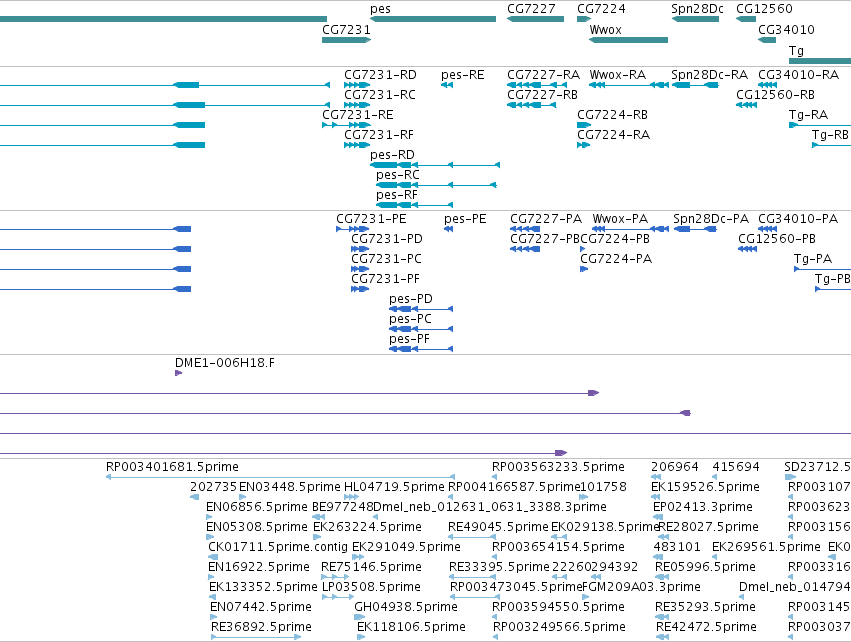Select protein CG7231-PC

pyautogui.click(x=386, y=259)
